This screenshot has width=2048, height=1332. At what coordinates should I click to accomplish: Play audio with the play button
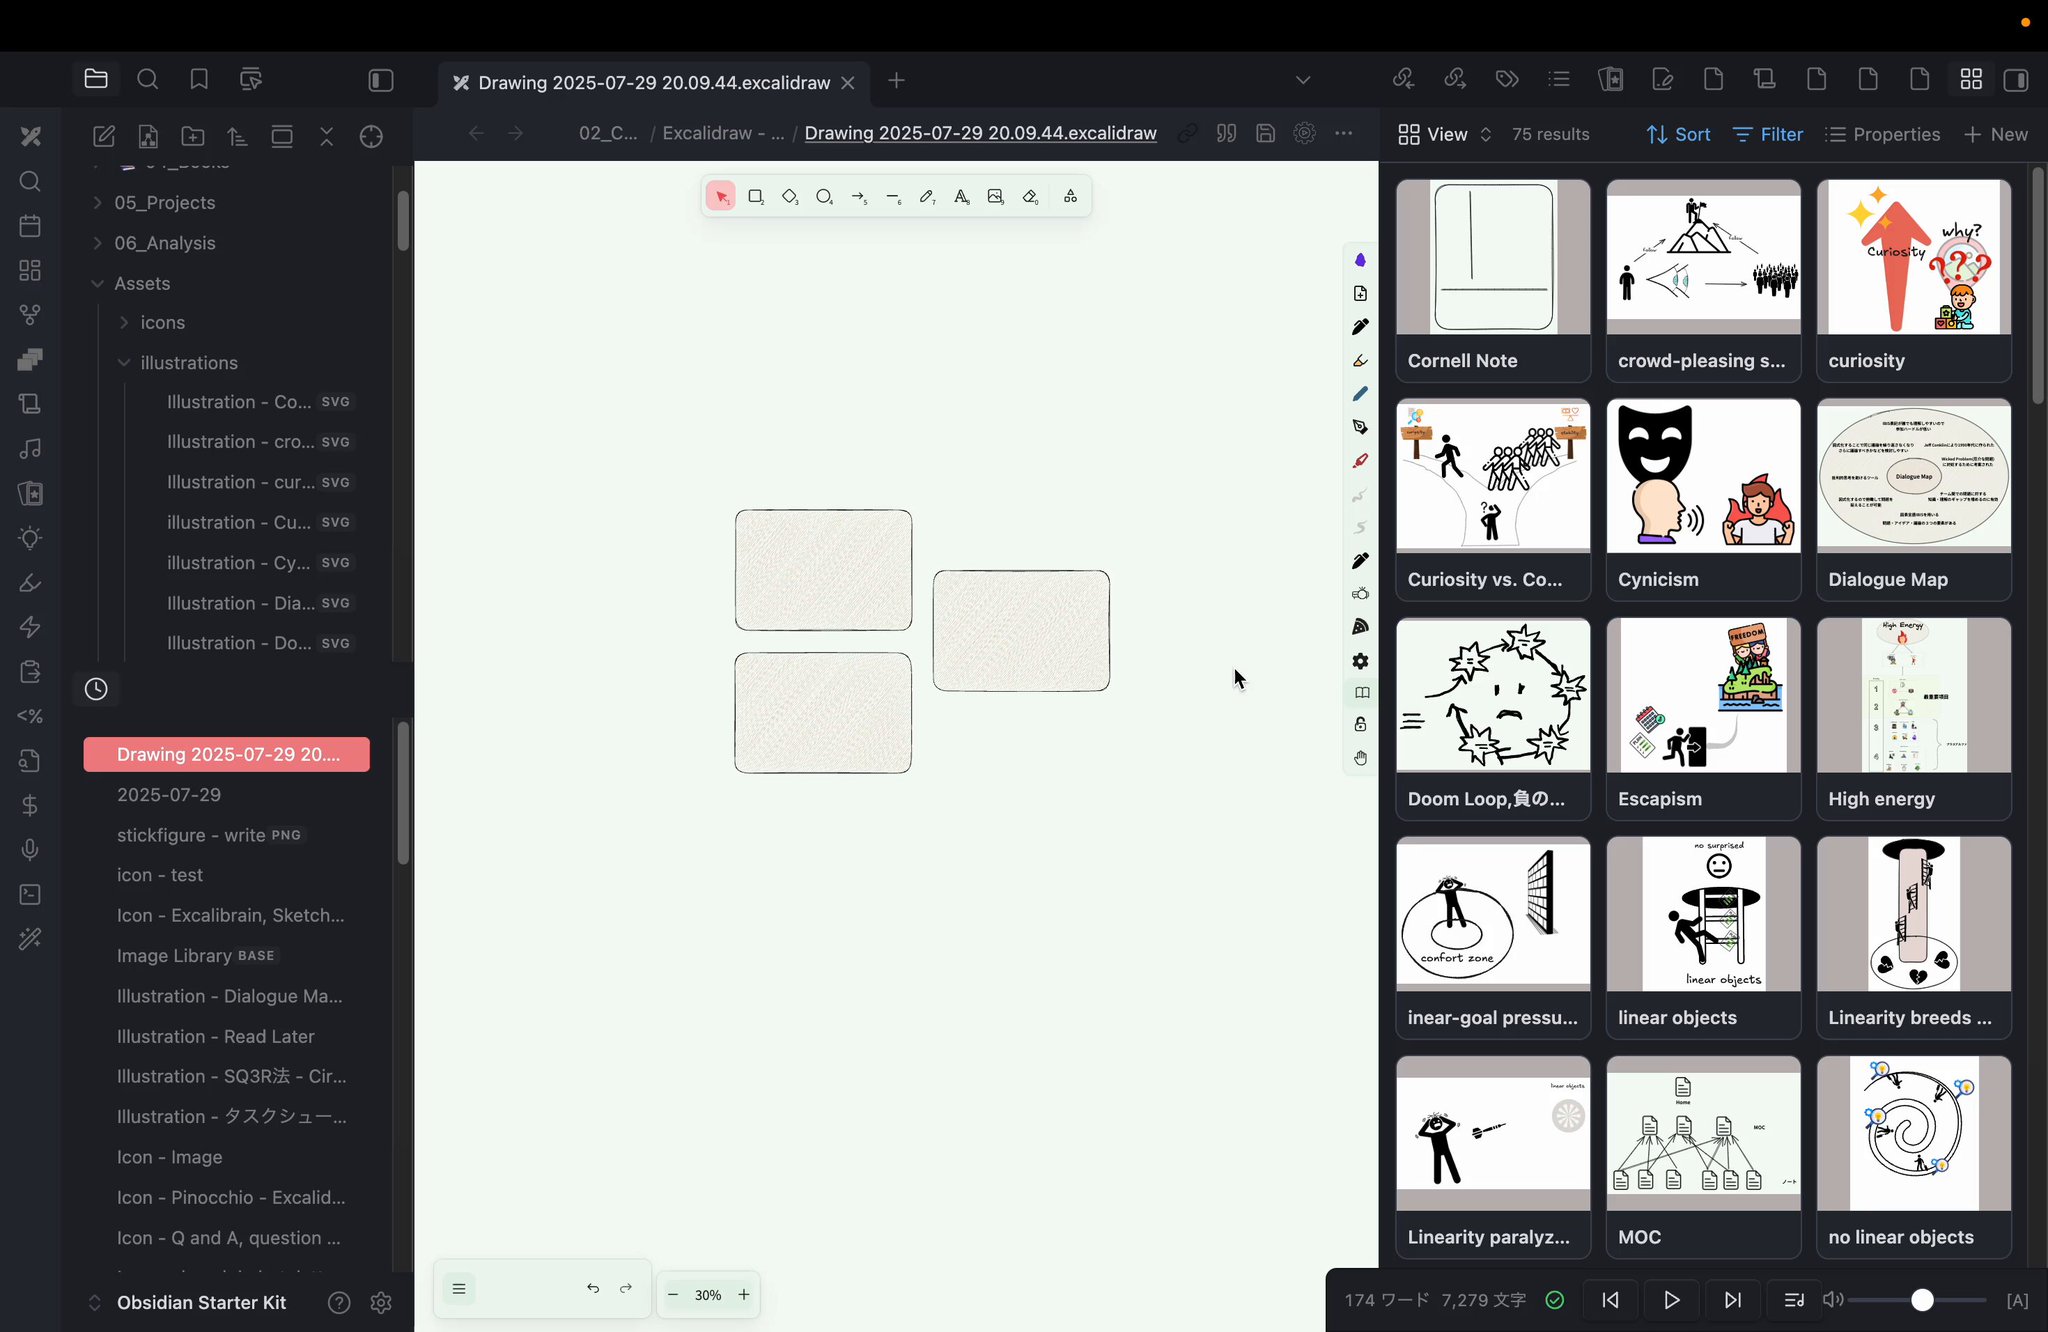(1672, 1300)
